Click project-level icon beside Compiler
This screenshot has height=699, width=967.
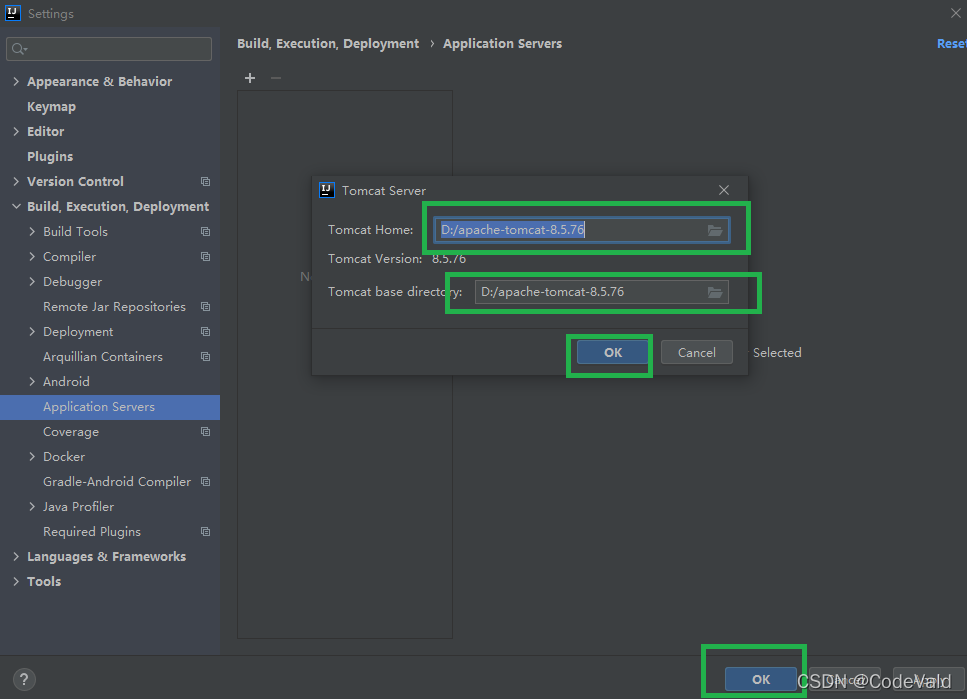point(205,257)
